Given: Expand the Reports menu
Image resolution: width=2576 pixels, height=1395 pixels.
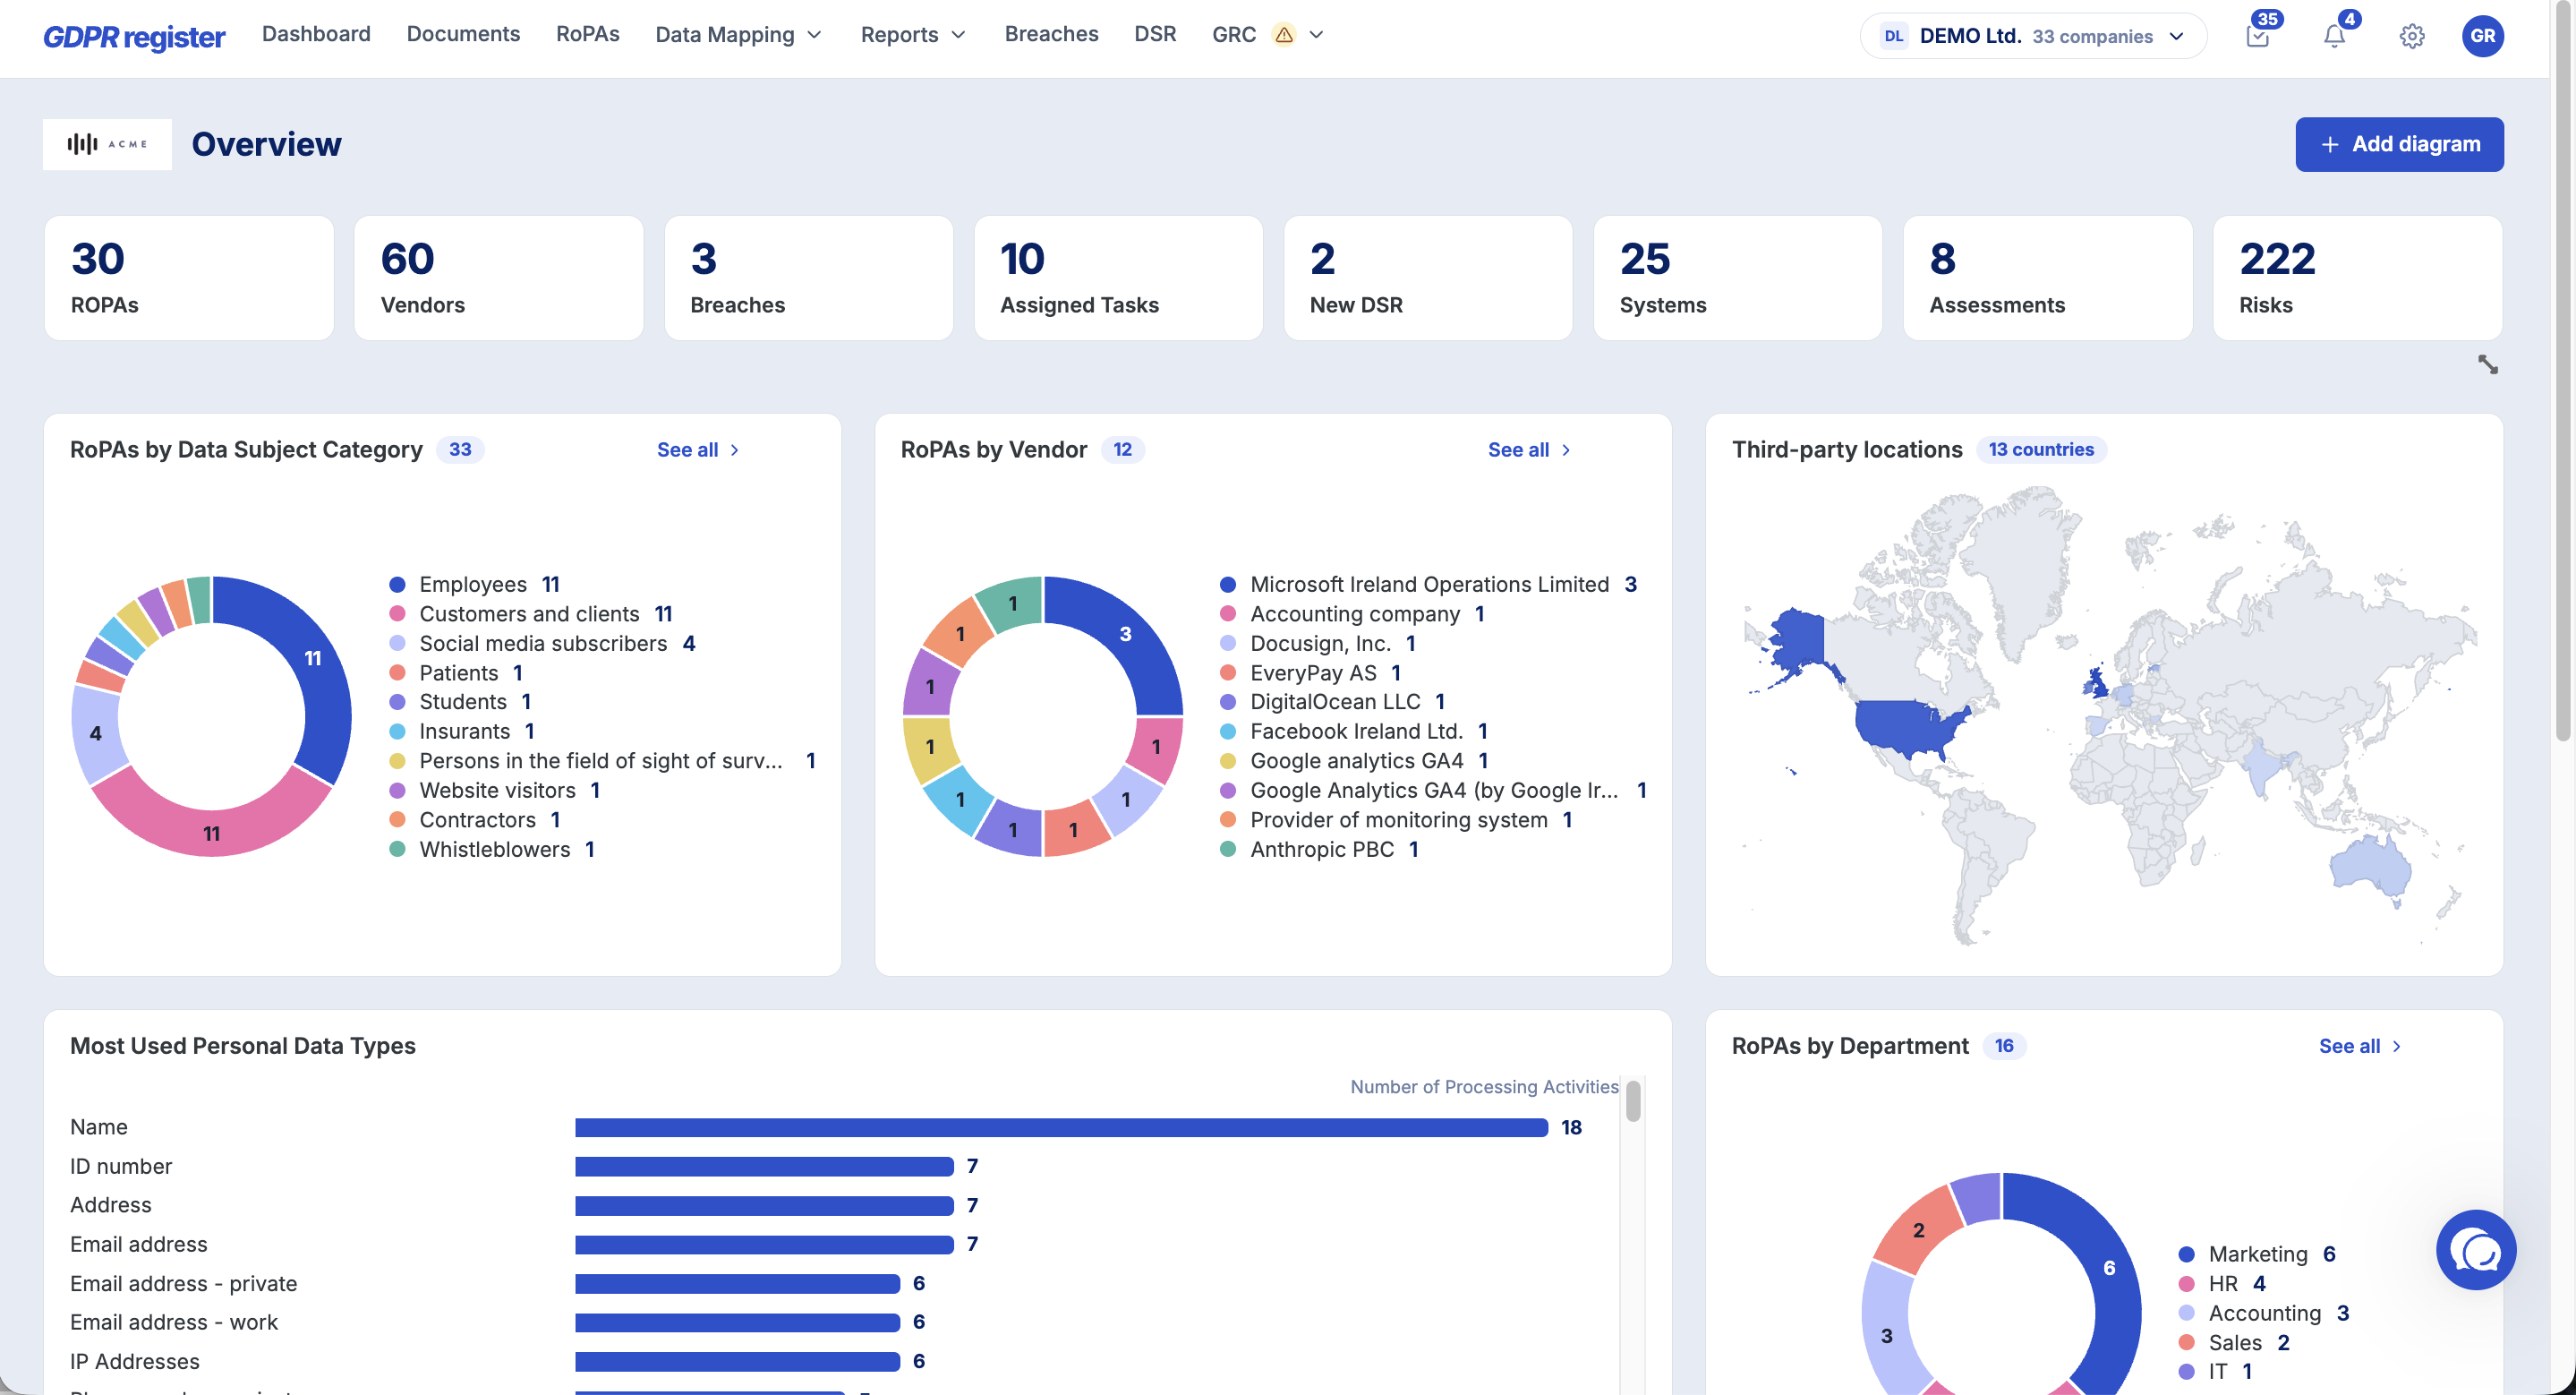Looking at the screenshot, I should click(913, 35).
